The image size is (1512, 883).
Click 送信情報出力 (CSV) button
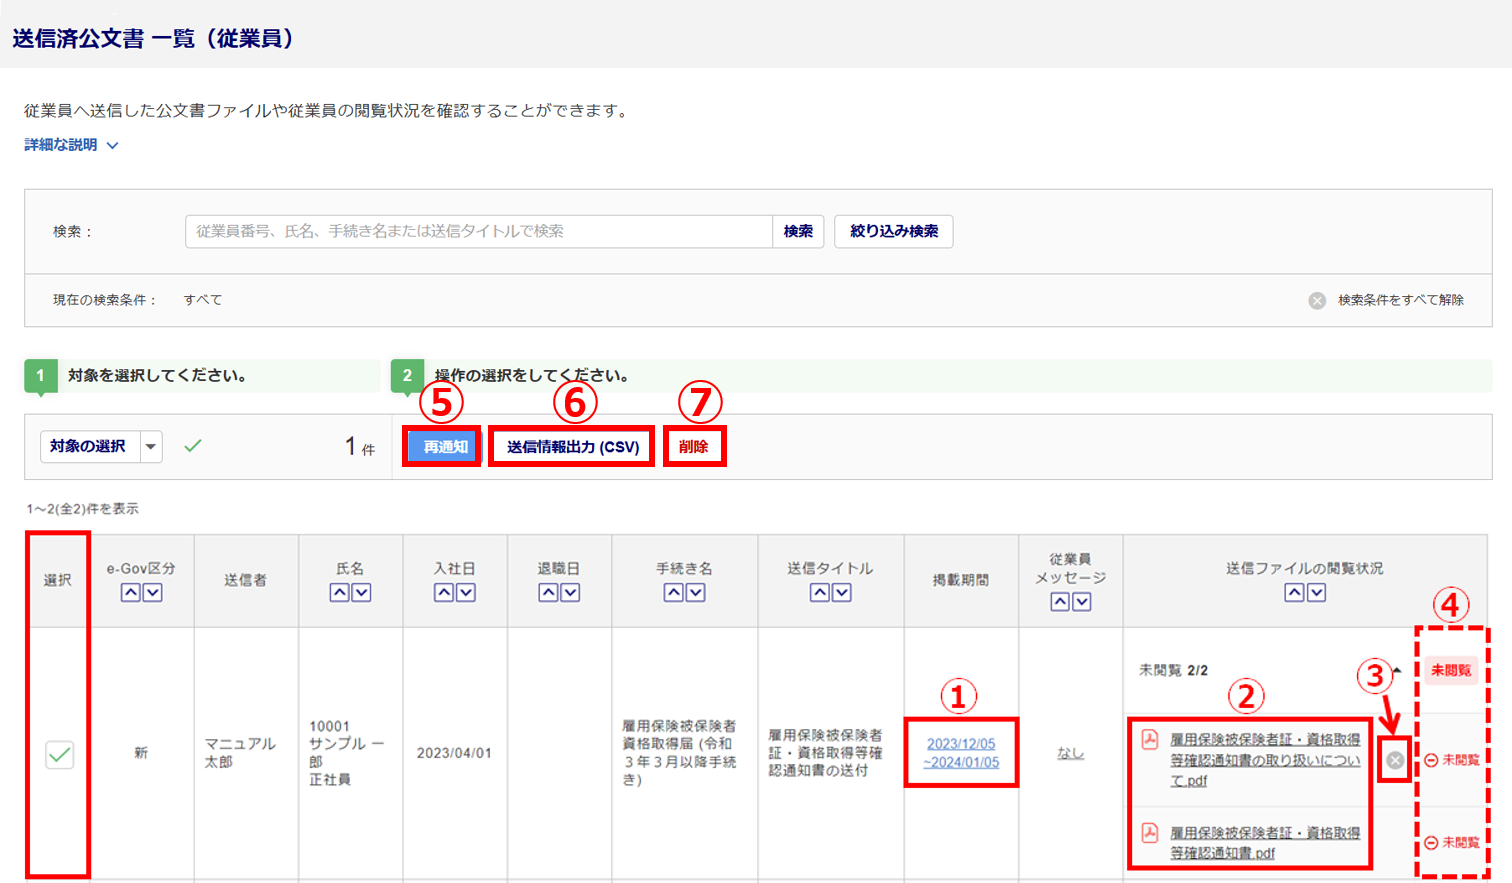[572, 447]
